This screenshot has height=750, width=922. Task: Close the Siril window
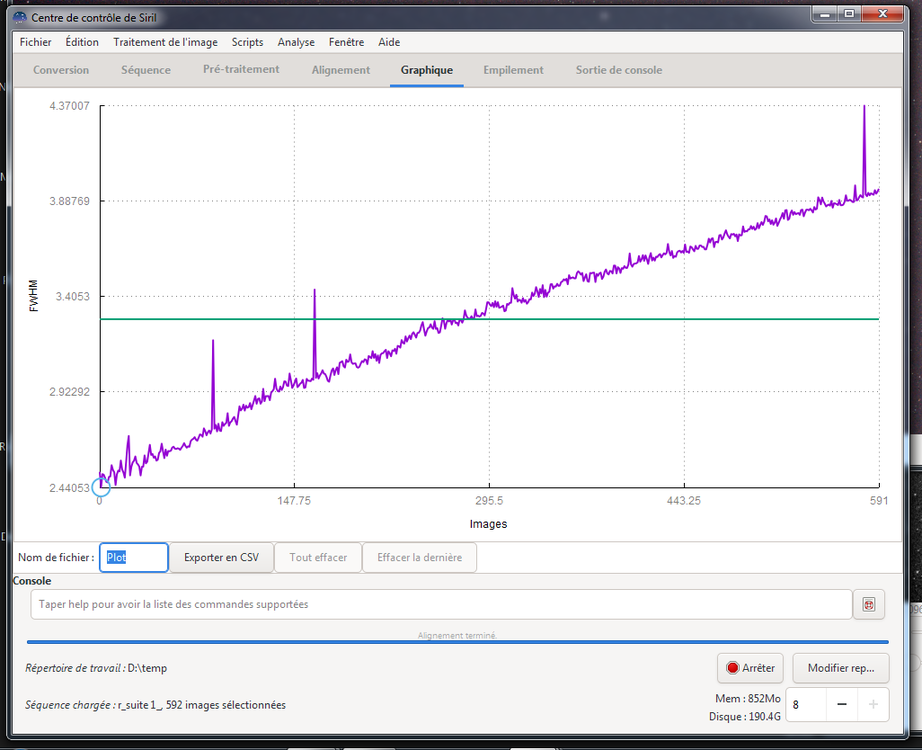coord(882,14)
